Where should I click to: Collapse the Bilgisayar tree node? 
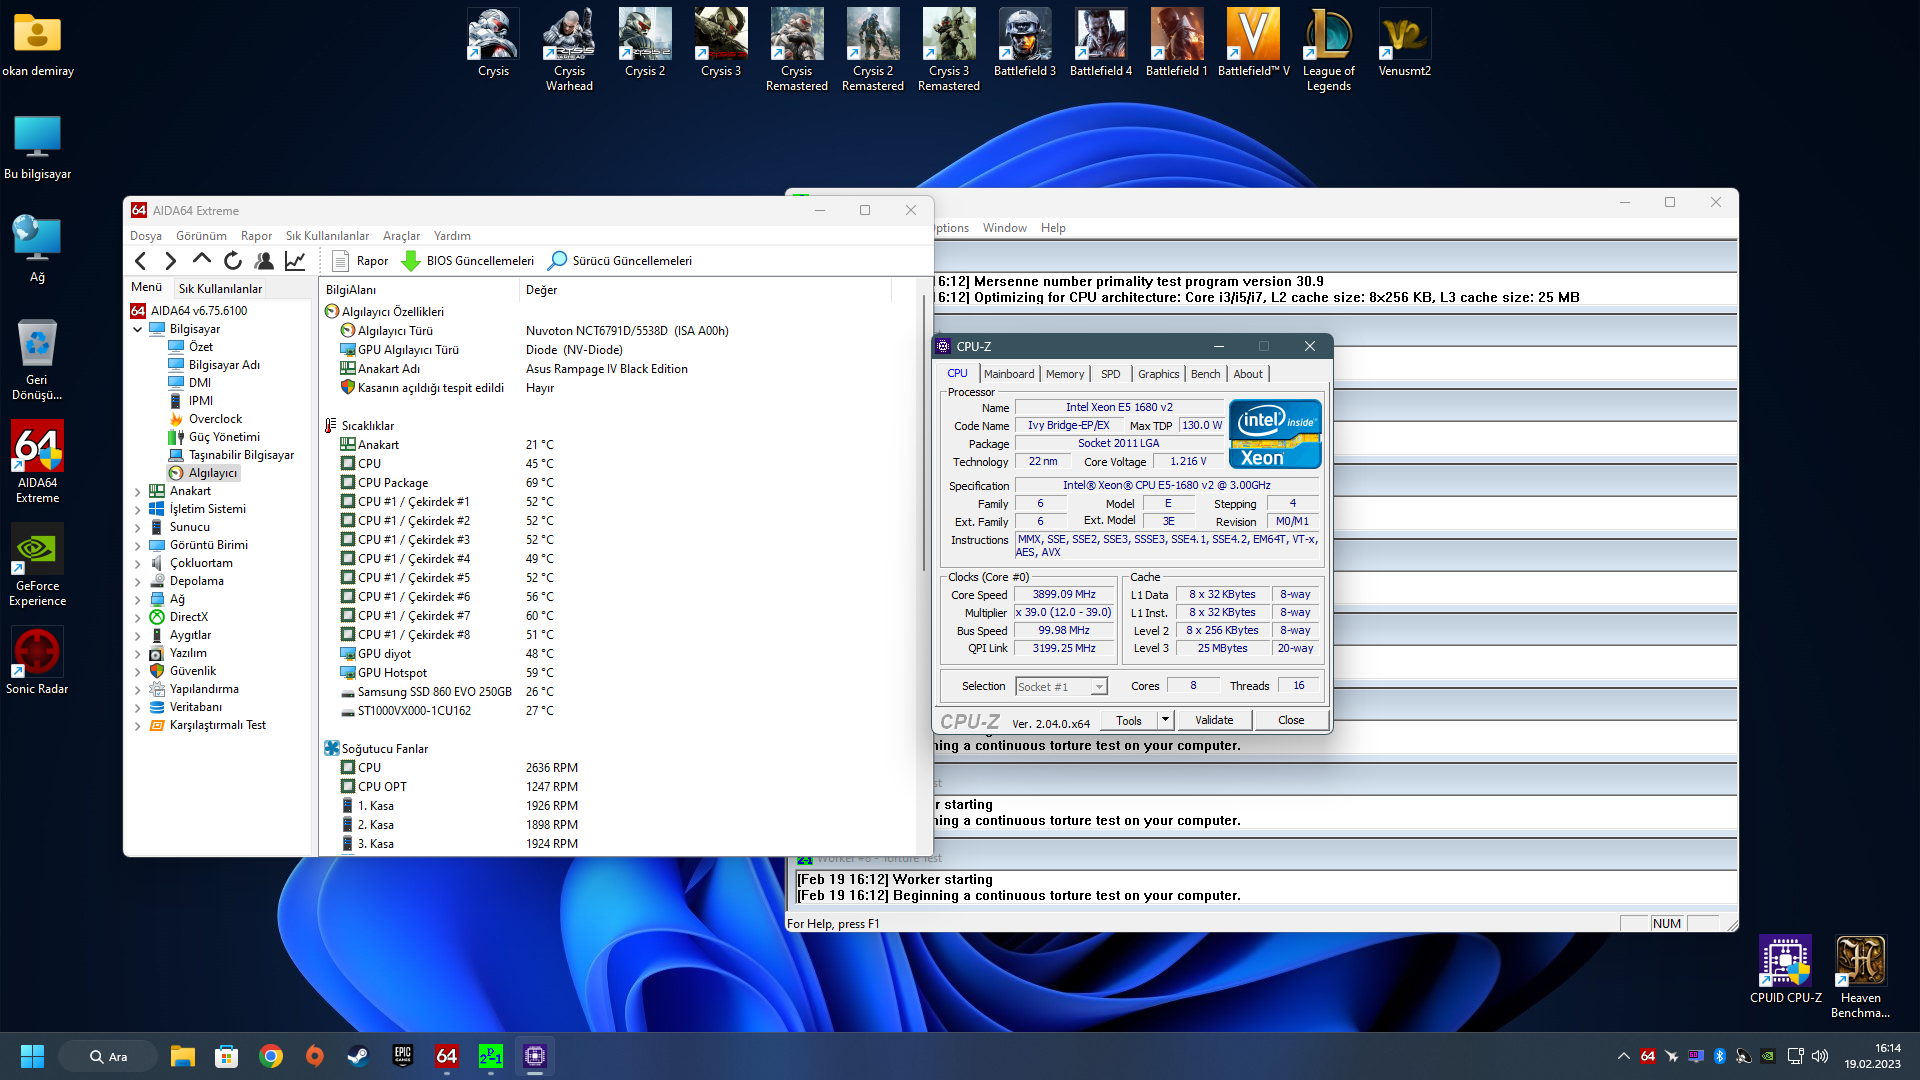(x=138, y=329)
